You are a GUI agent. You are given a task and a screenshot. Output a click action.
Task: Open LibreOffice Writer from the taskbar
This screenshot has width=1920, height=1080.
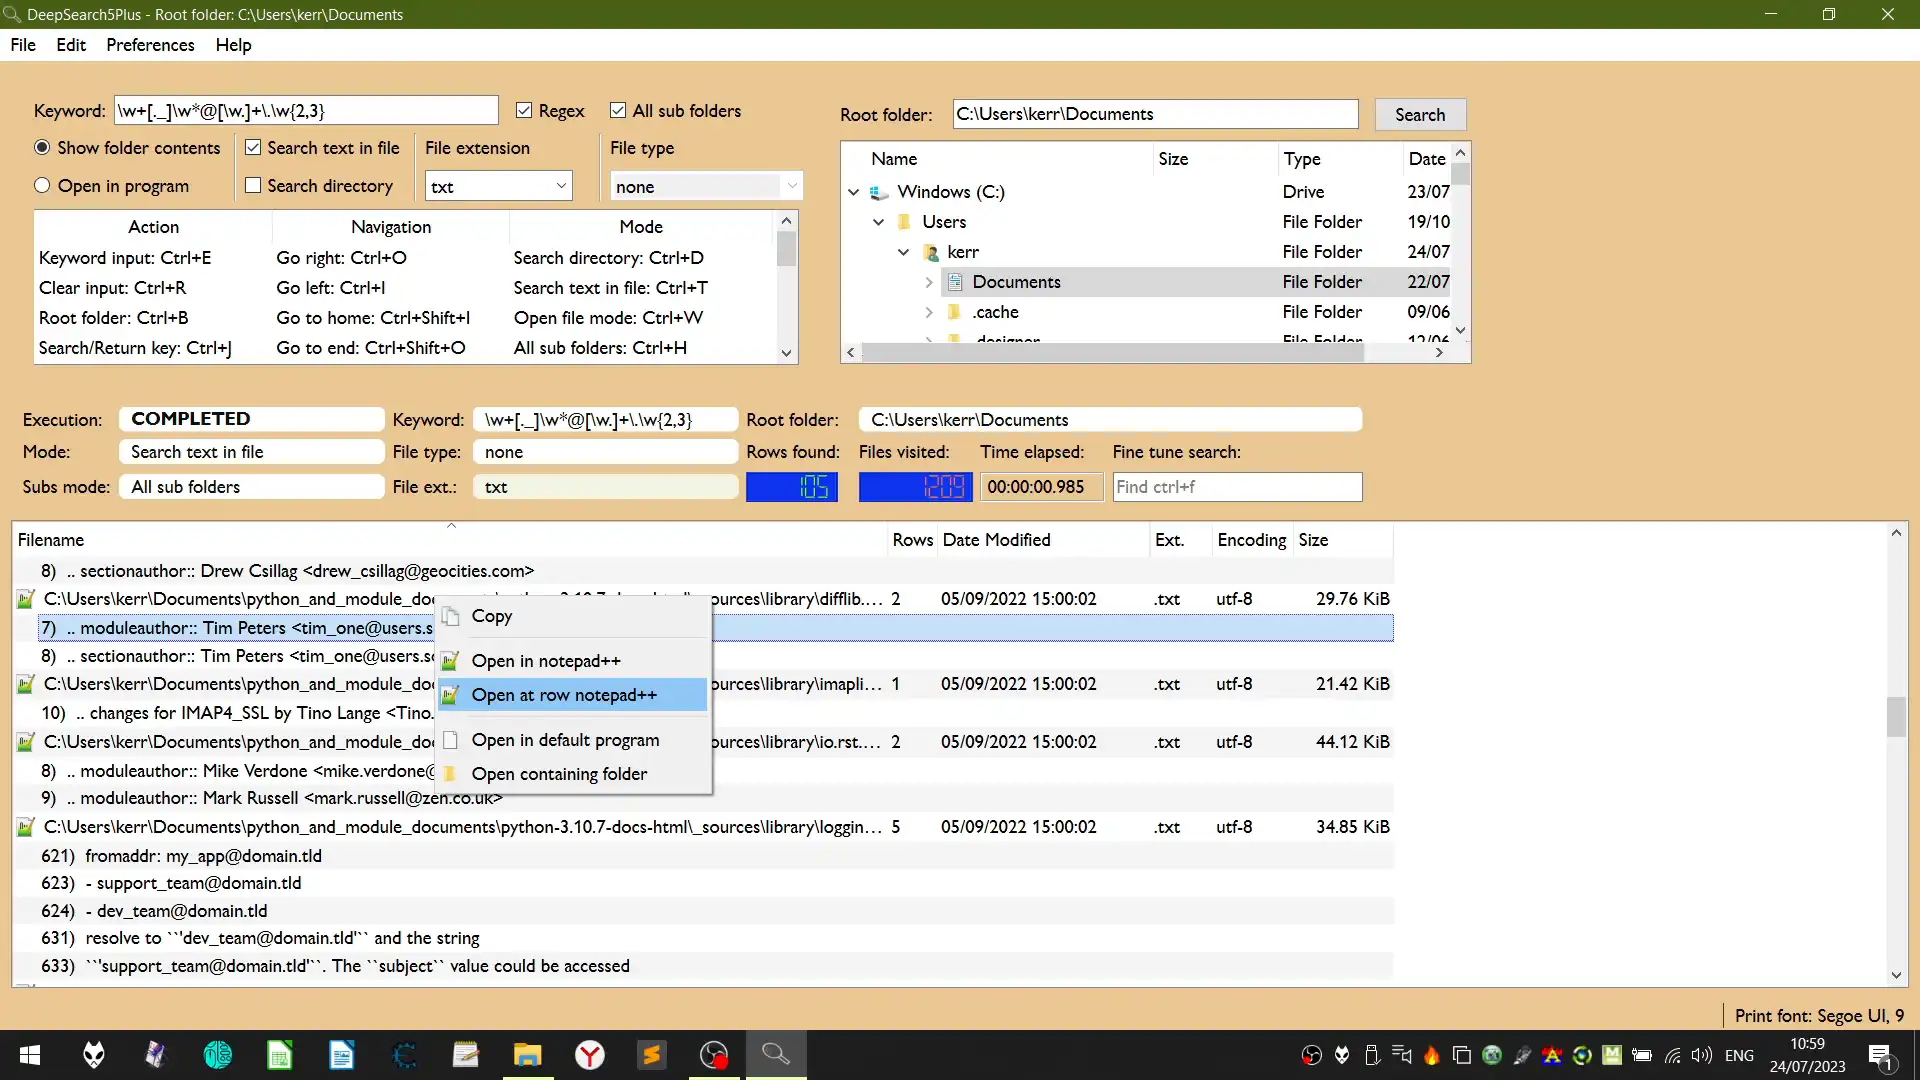pos(341,1055)
